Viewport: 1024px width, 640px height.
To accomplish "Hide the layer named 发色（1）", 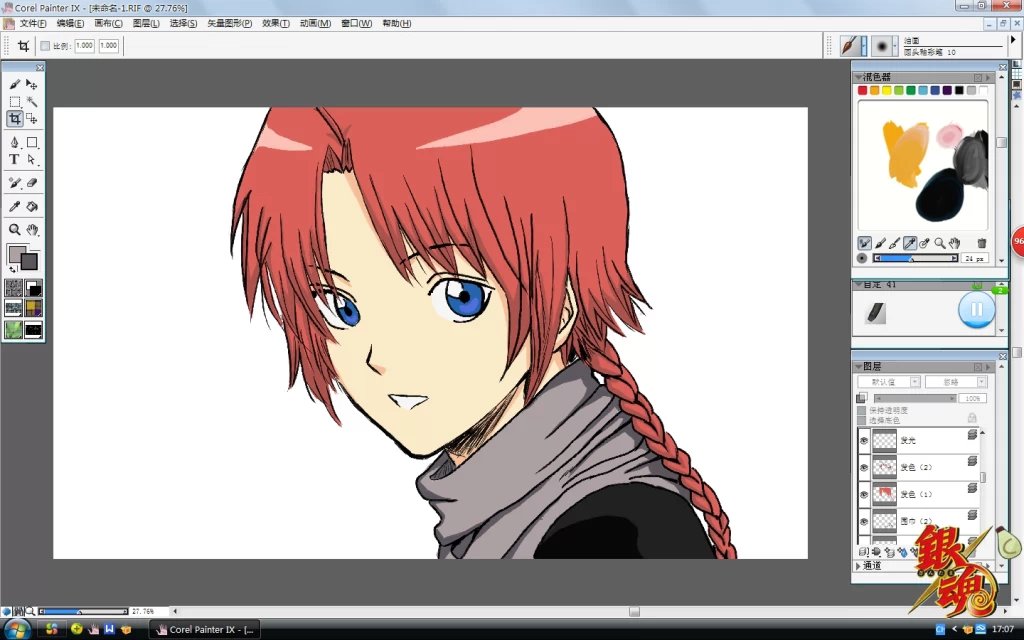I will (x=864, y=494).
